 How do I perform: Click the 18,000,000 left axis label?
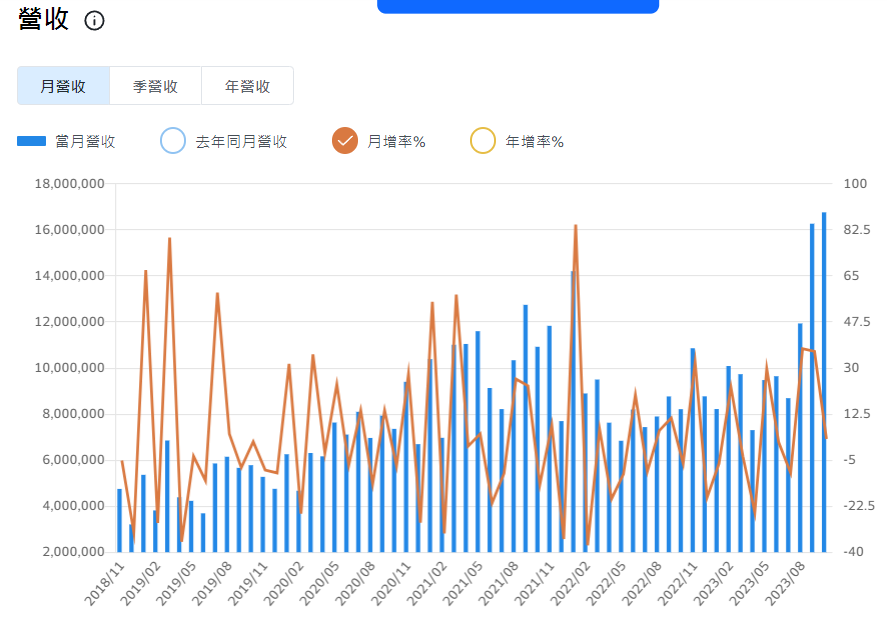tap(70, 184)
